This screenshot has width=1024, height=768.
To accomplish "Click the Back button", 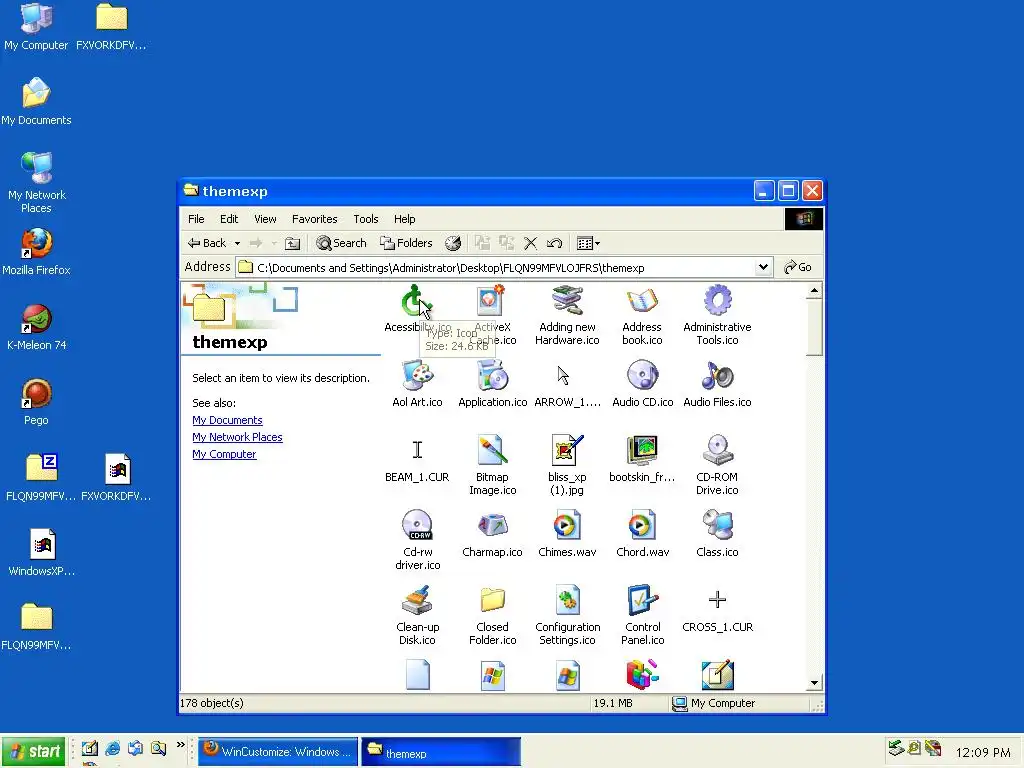I will point(208,244).
